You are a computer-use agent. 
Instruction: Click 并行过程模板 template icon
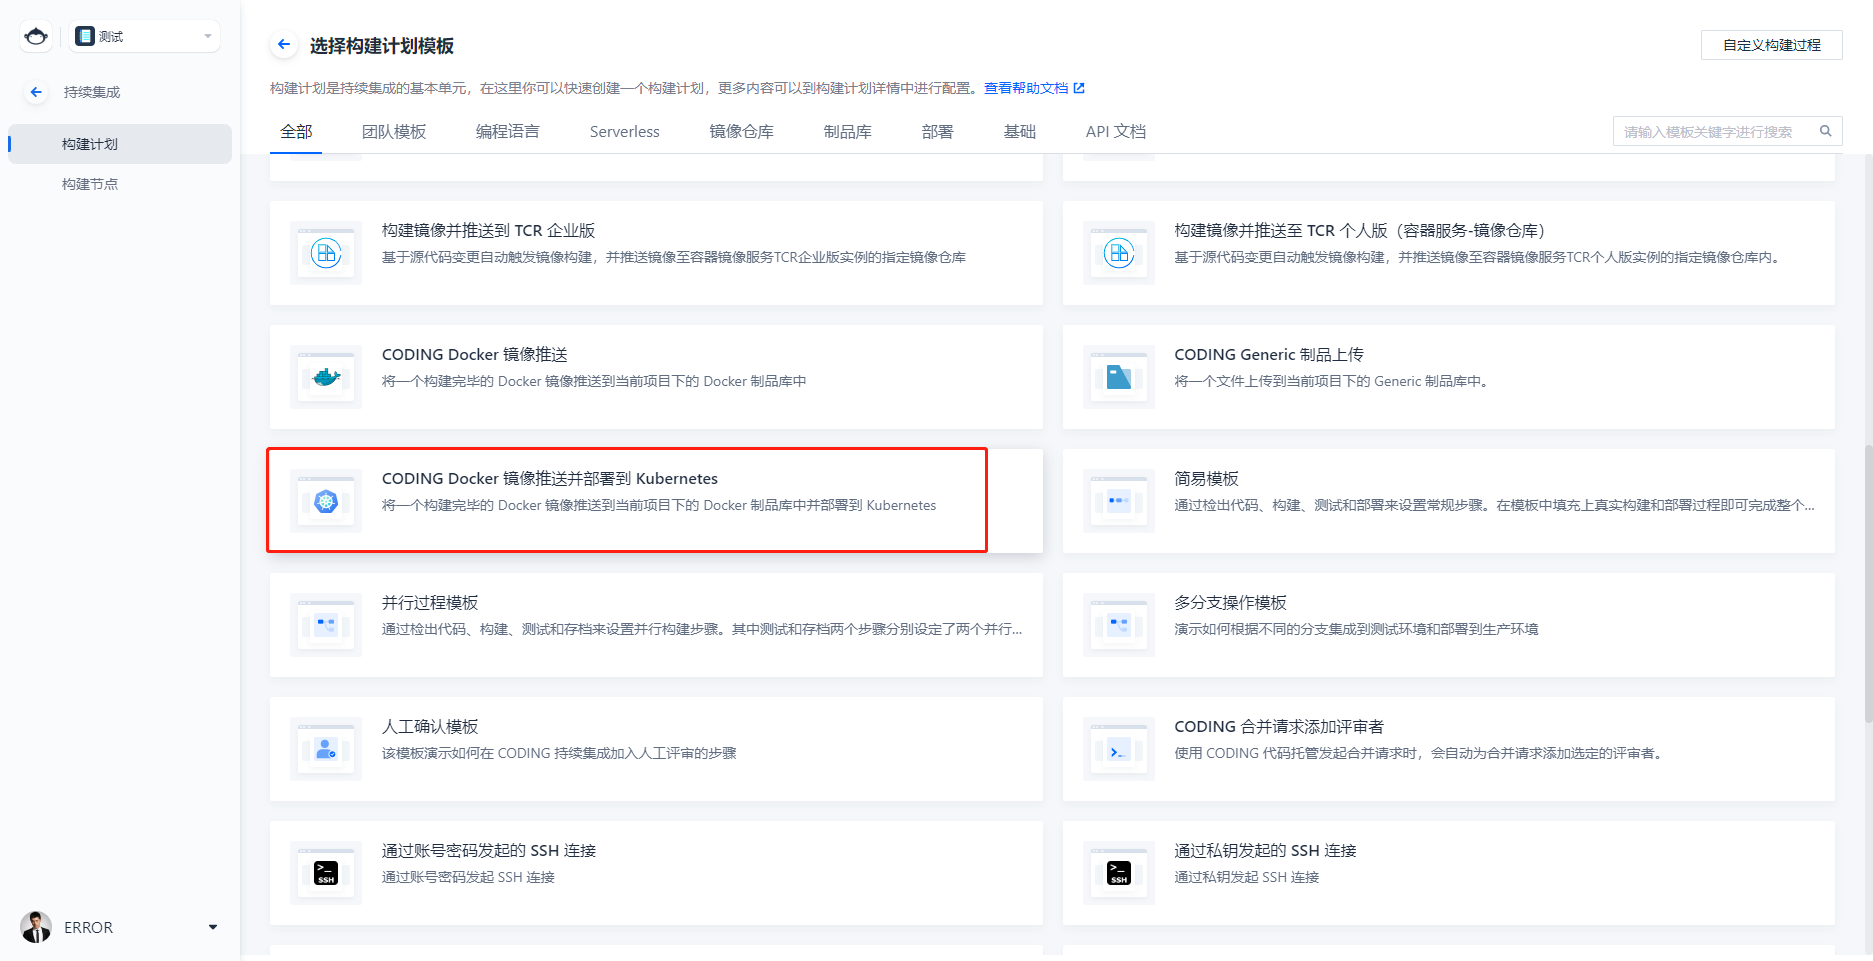tap(326, 625)
